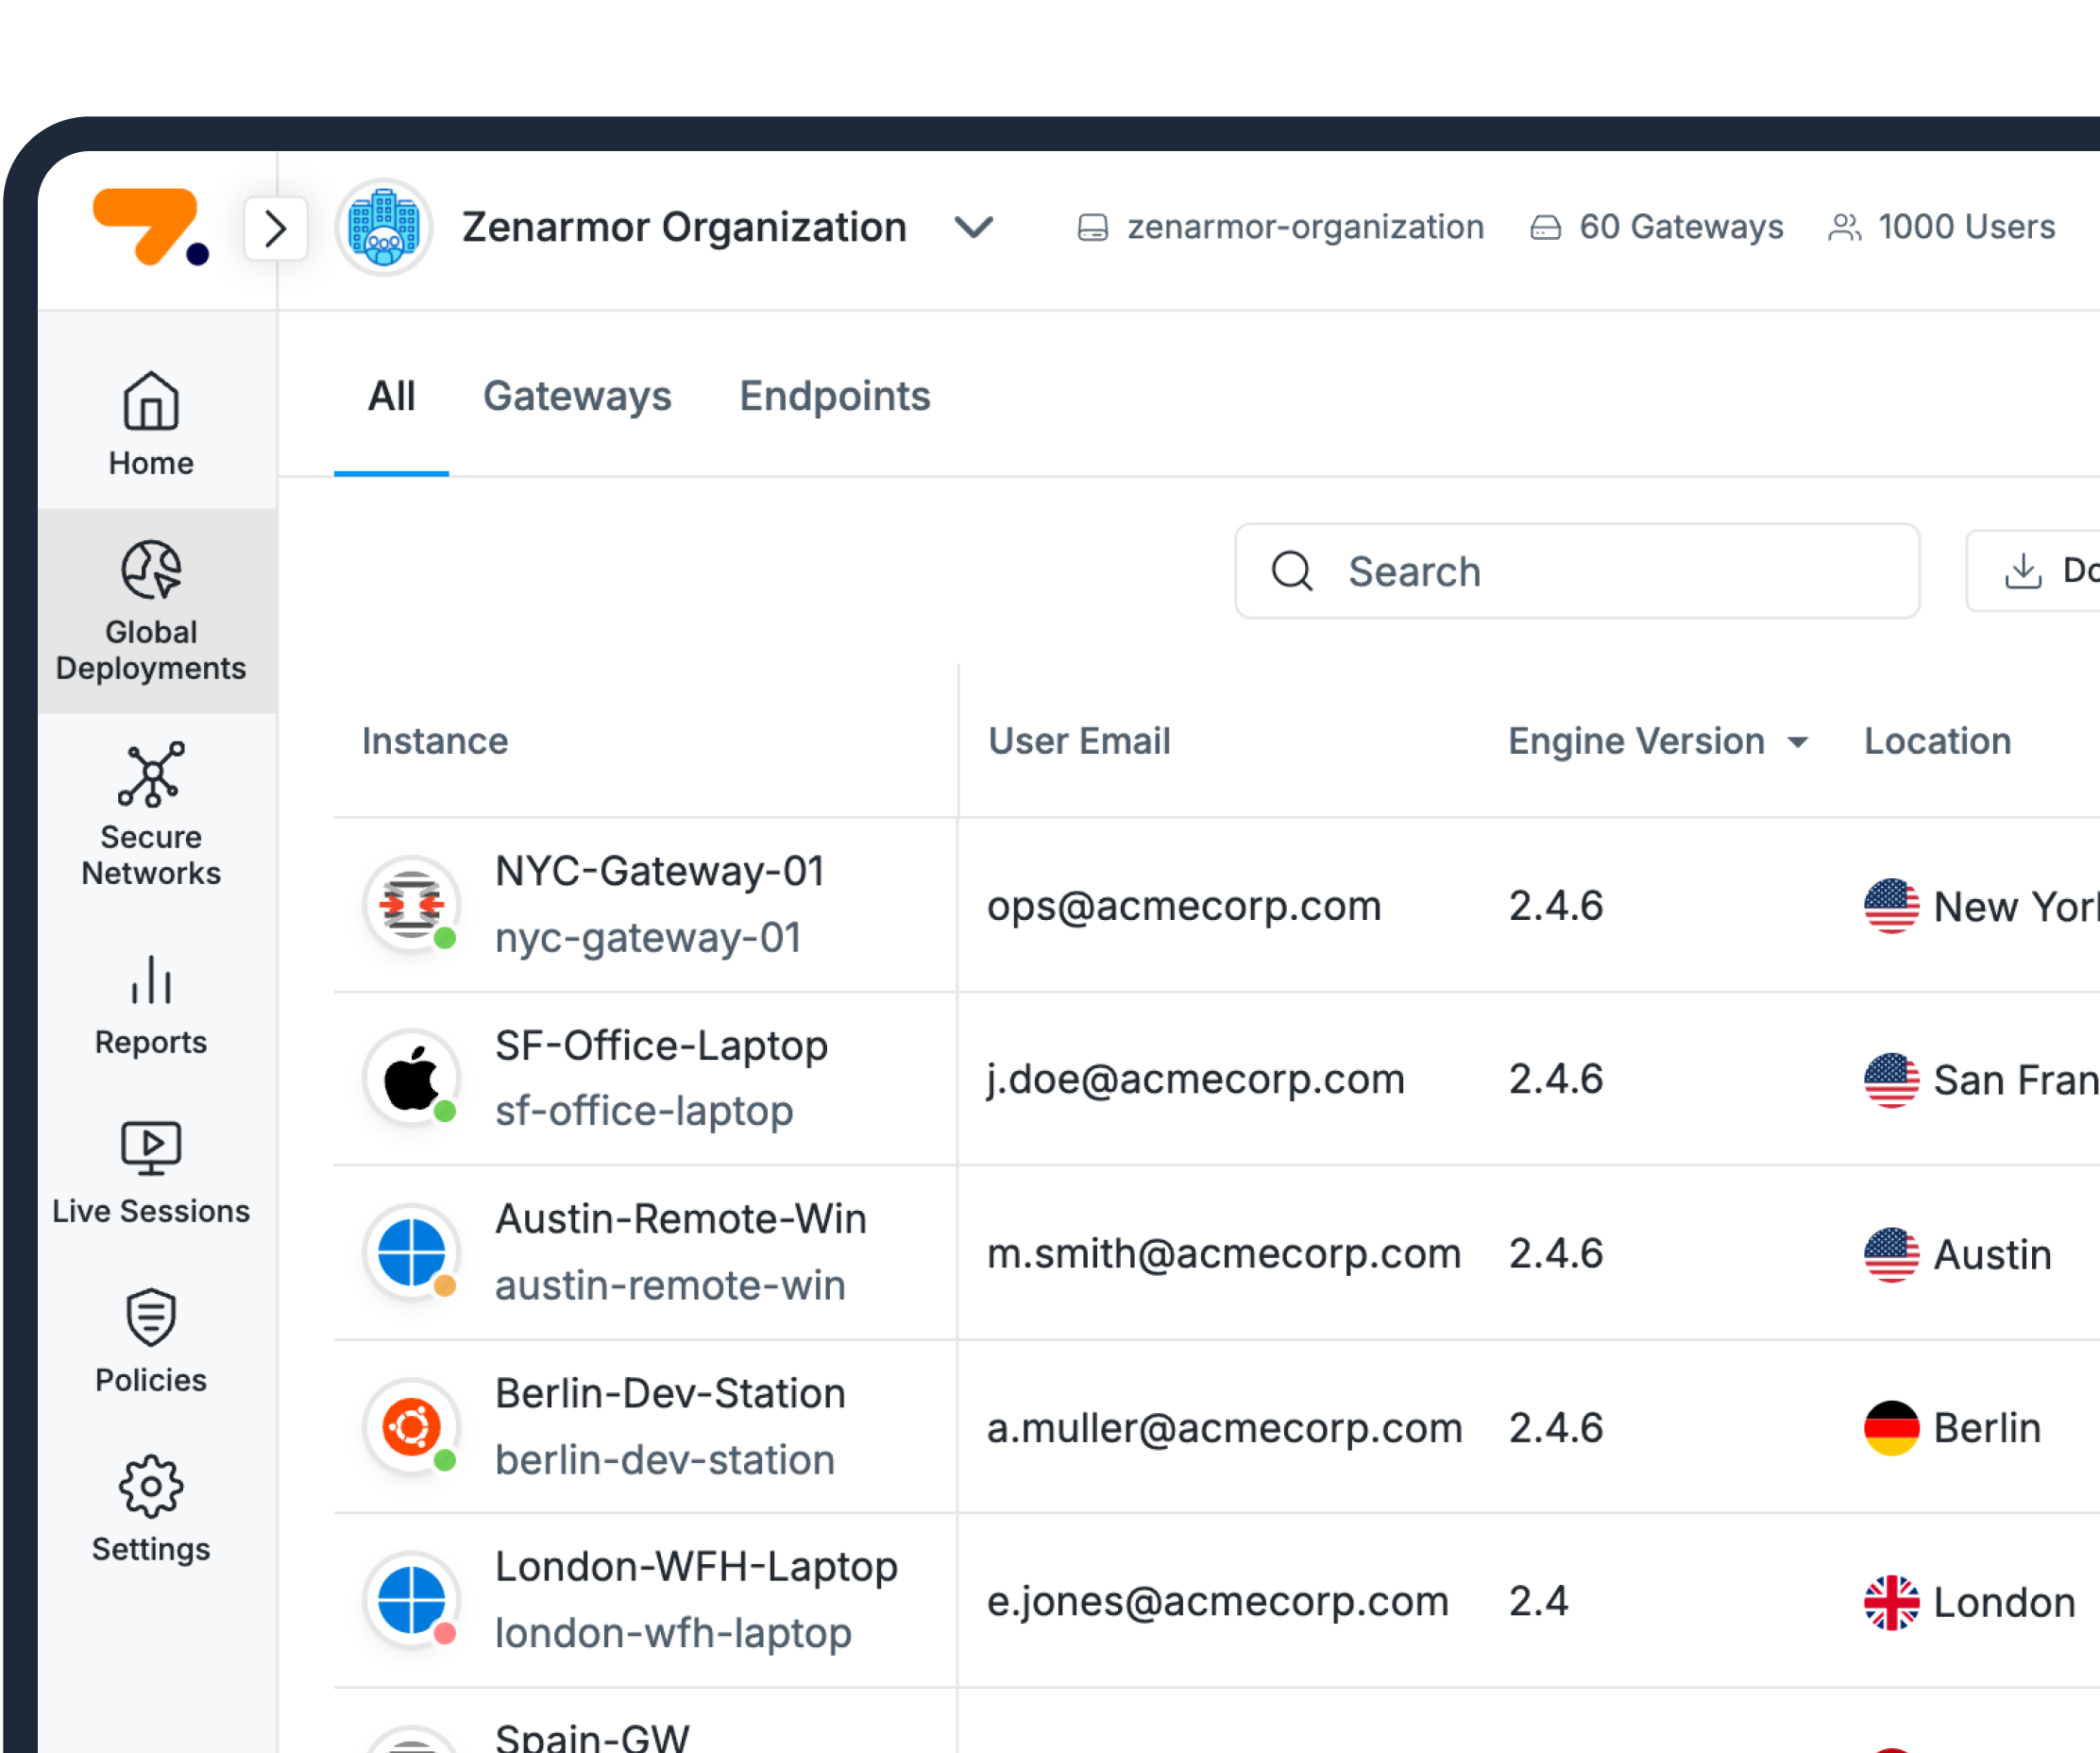Switch to the Endpoints tab
The width and height of the screenshot is (2100, 1753).
click(x=834, y=396)
